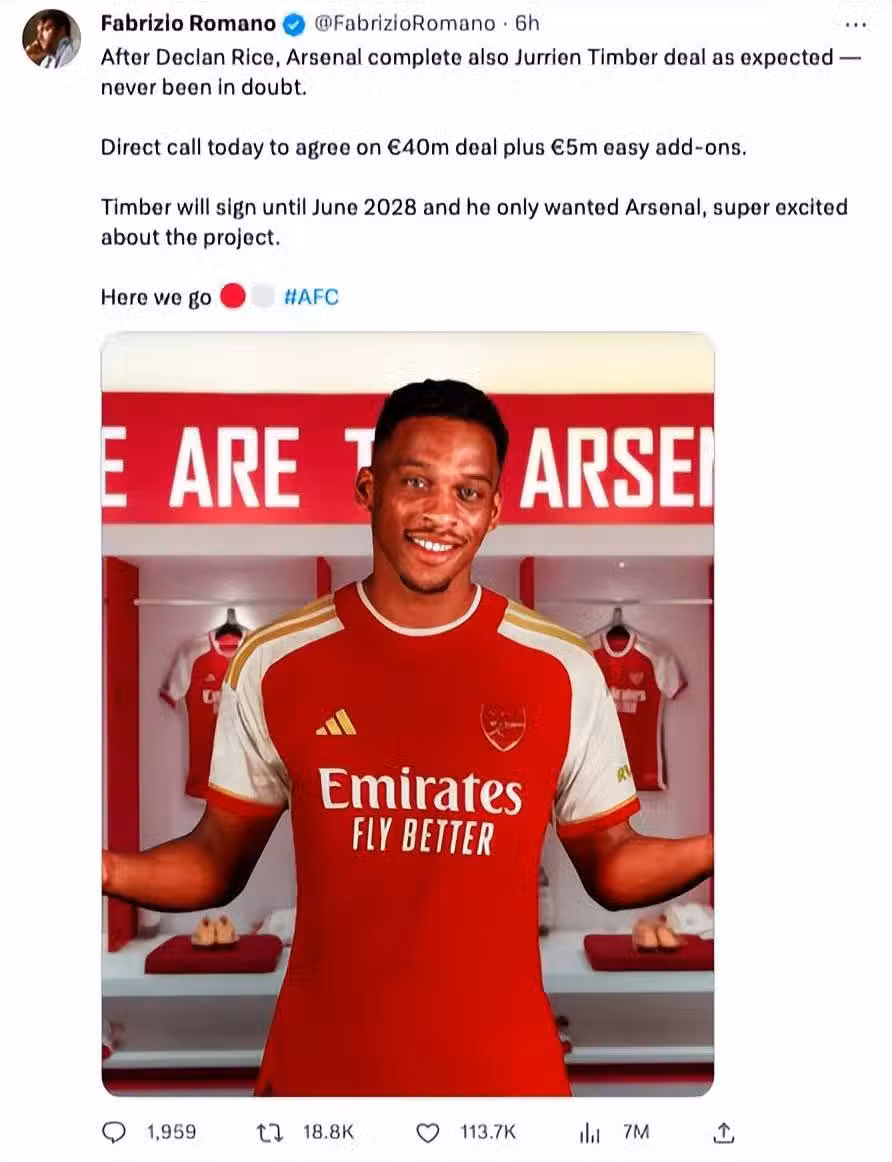The width and height of the screenshot is (892, 1162).
Task: Open the three-dot more options menu
Action: [x=856, y=24]
